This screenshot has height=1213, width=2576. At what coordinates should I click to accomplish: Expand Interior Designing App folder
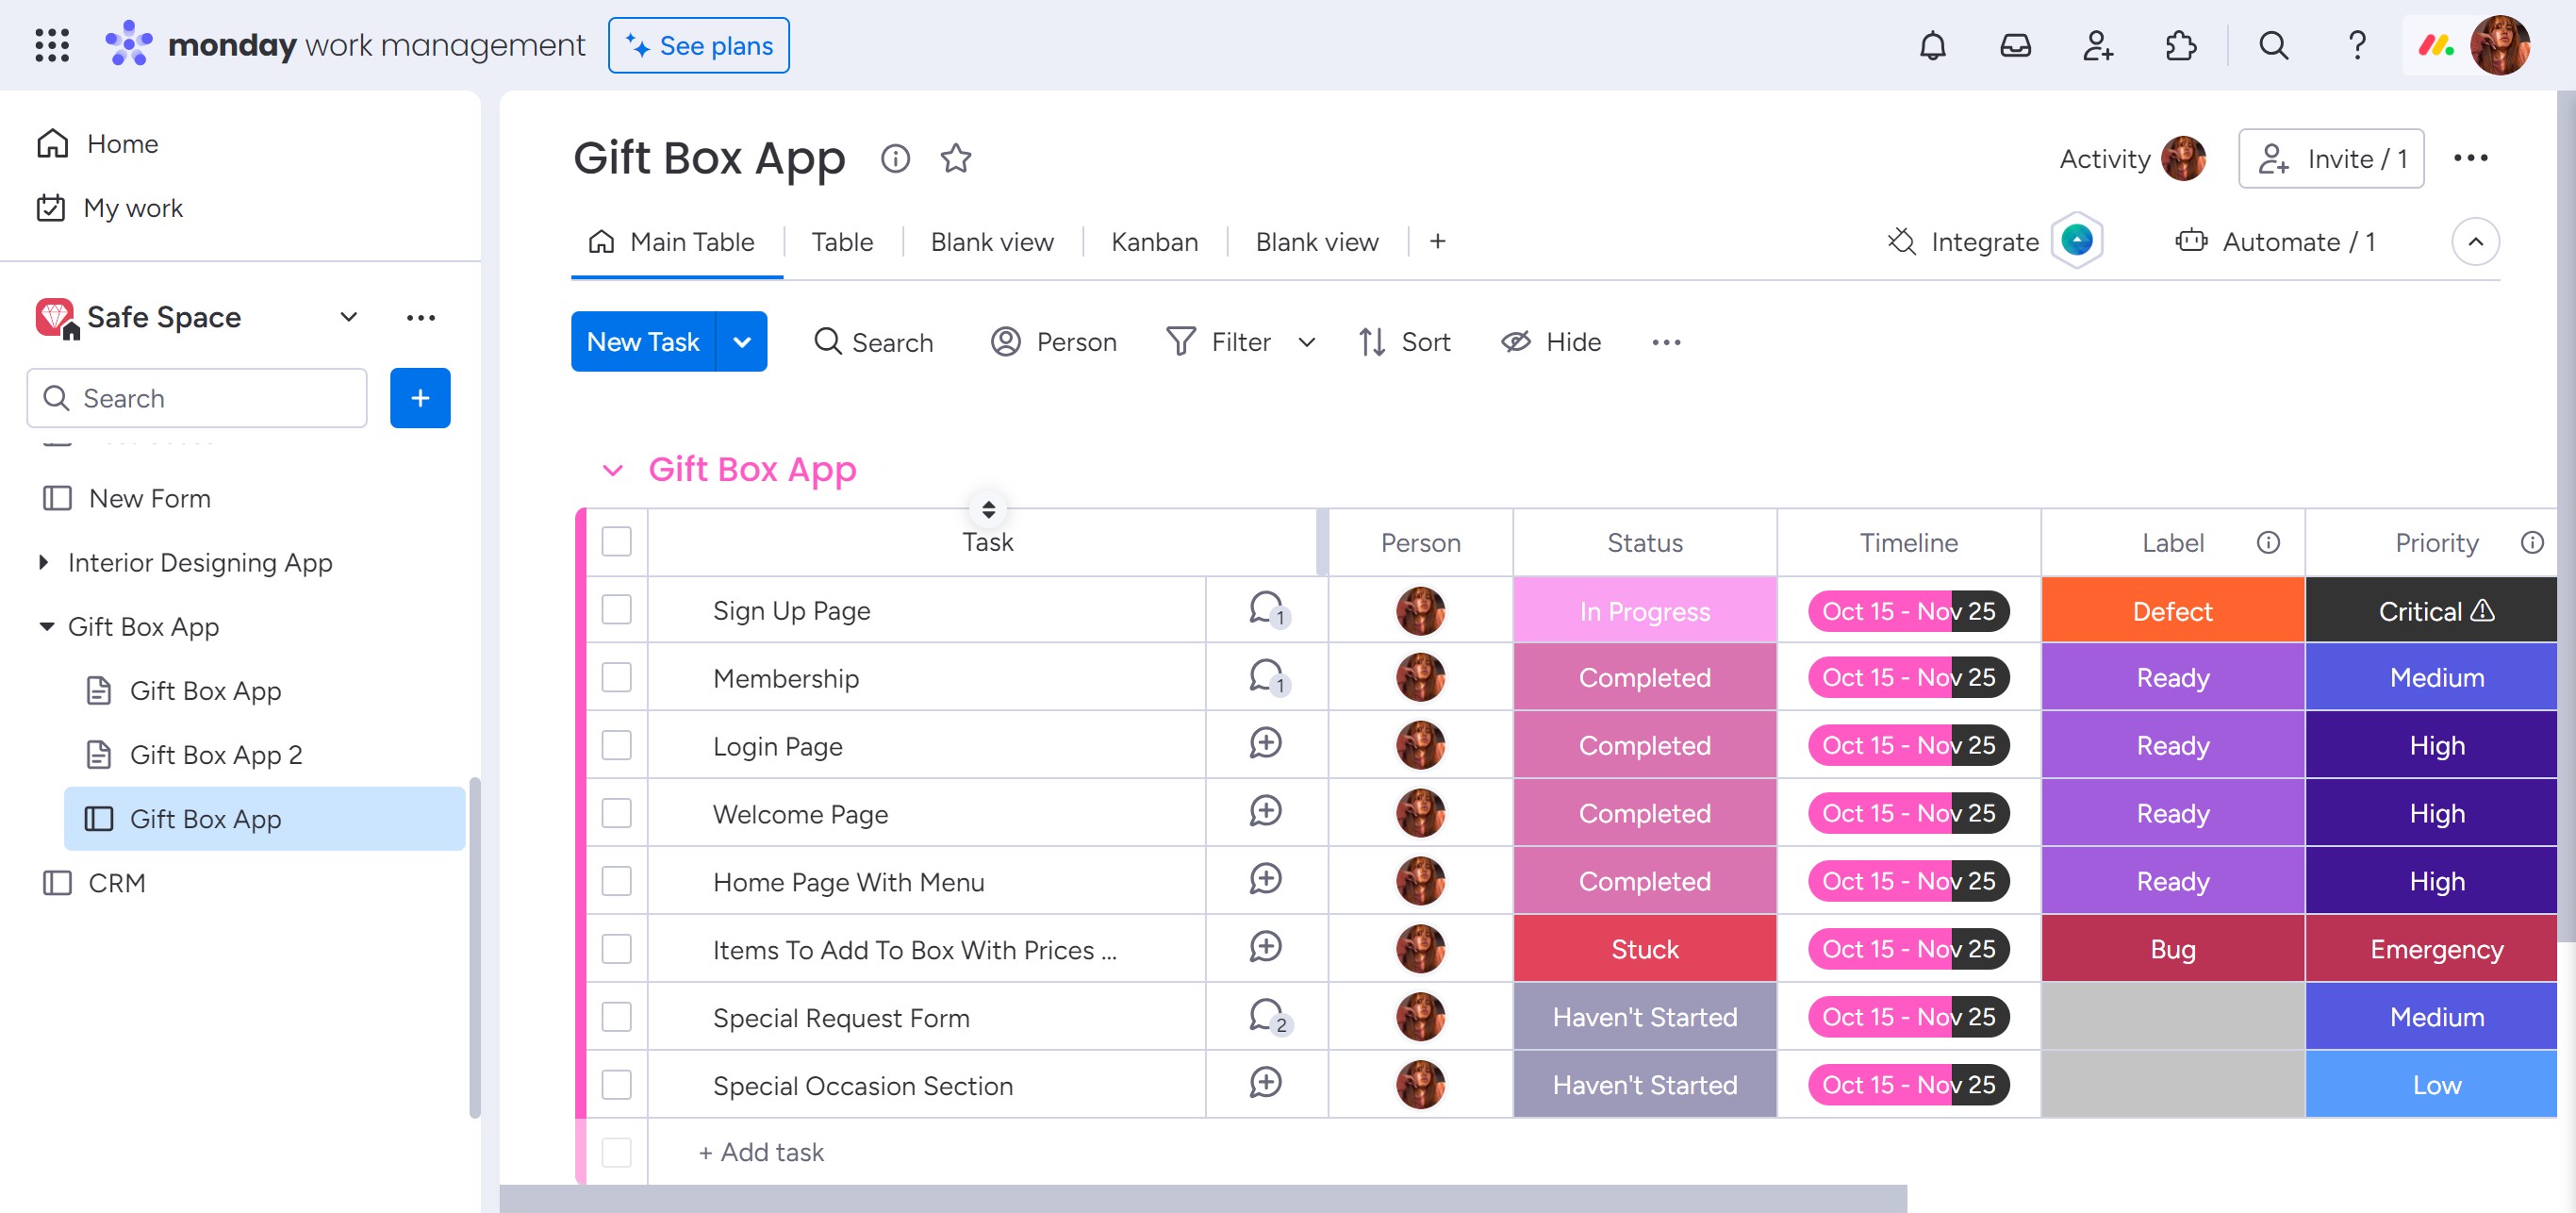(x=43, y=563)
